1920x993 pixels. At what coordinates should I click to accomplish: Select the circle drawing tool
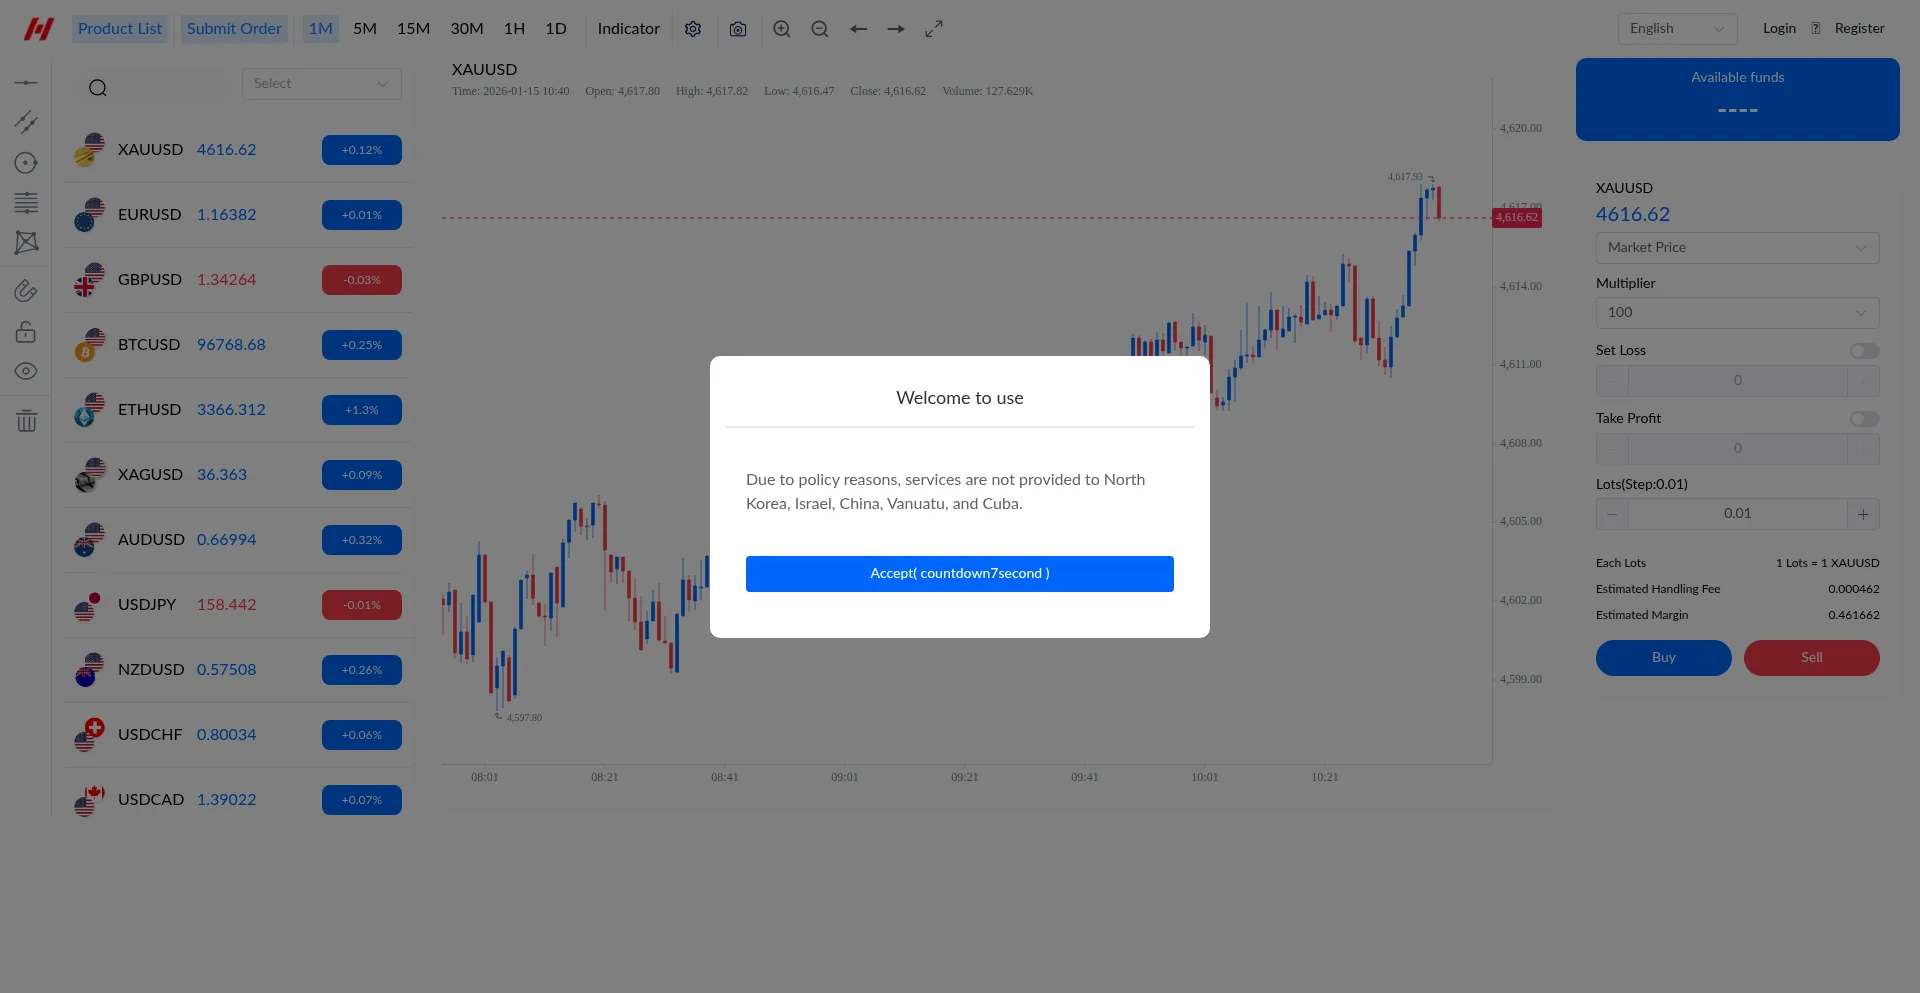26,163
